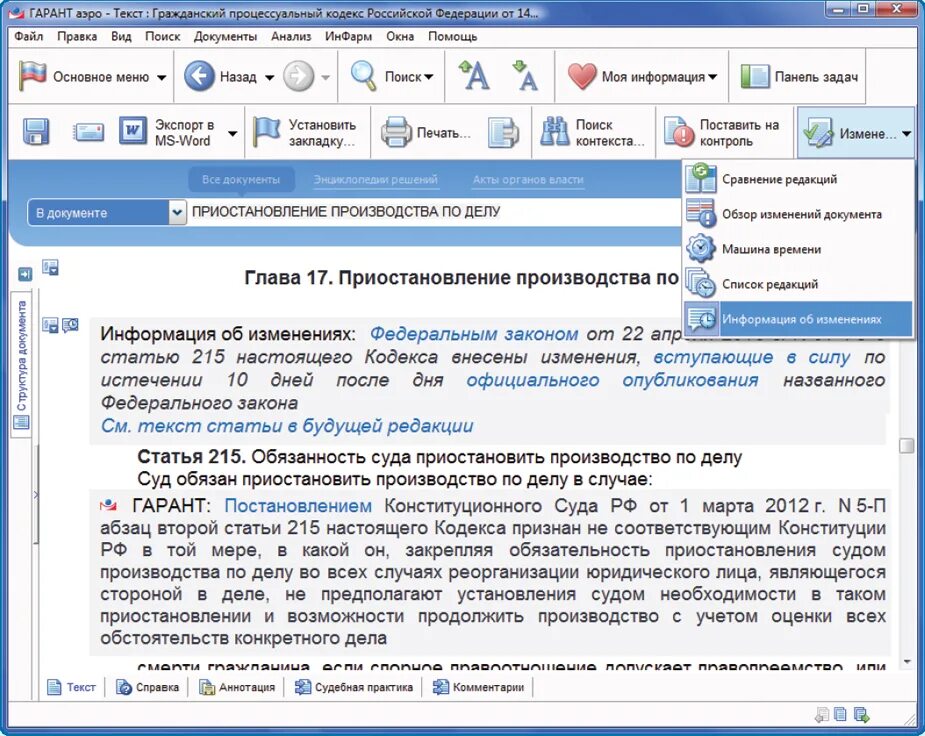Click document icon beside chapter heading
Screen dimensions: 925x736
tap(50, 267)
